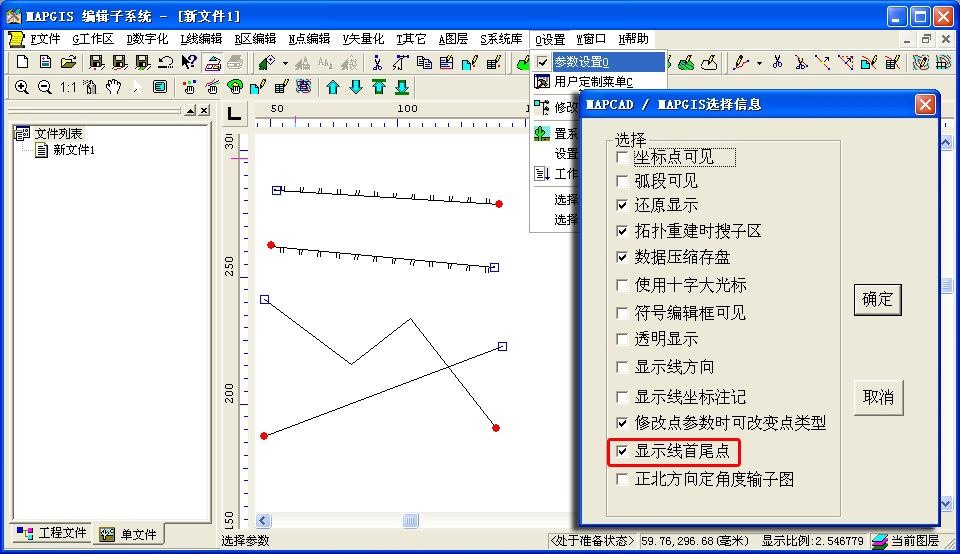Image resolution: width=960 pixels, height=554 pixels.
Task: Click the move-to-top arrow icon
Action: [379, 87]
